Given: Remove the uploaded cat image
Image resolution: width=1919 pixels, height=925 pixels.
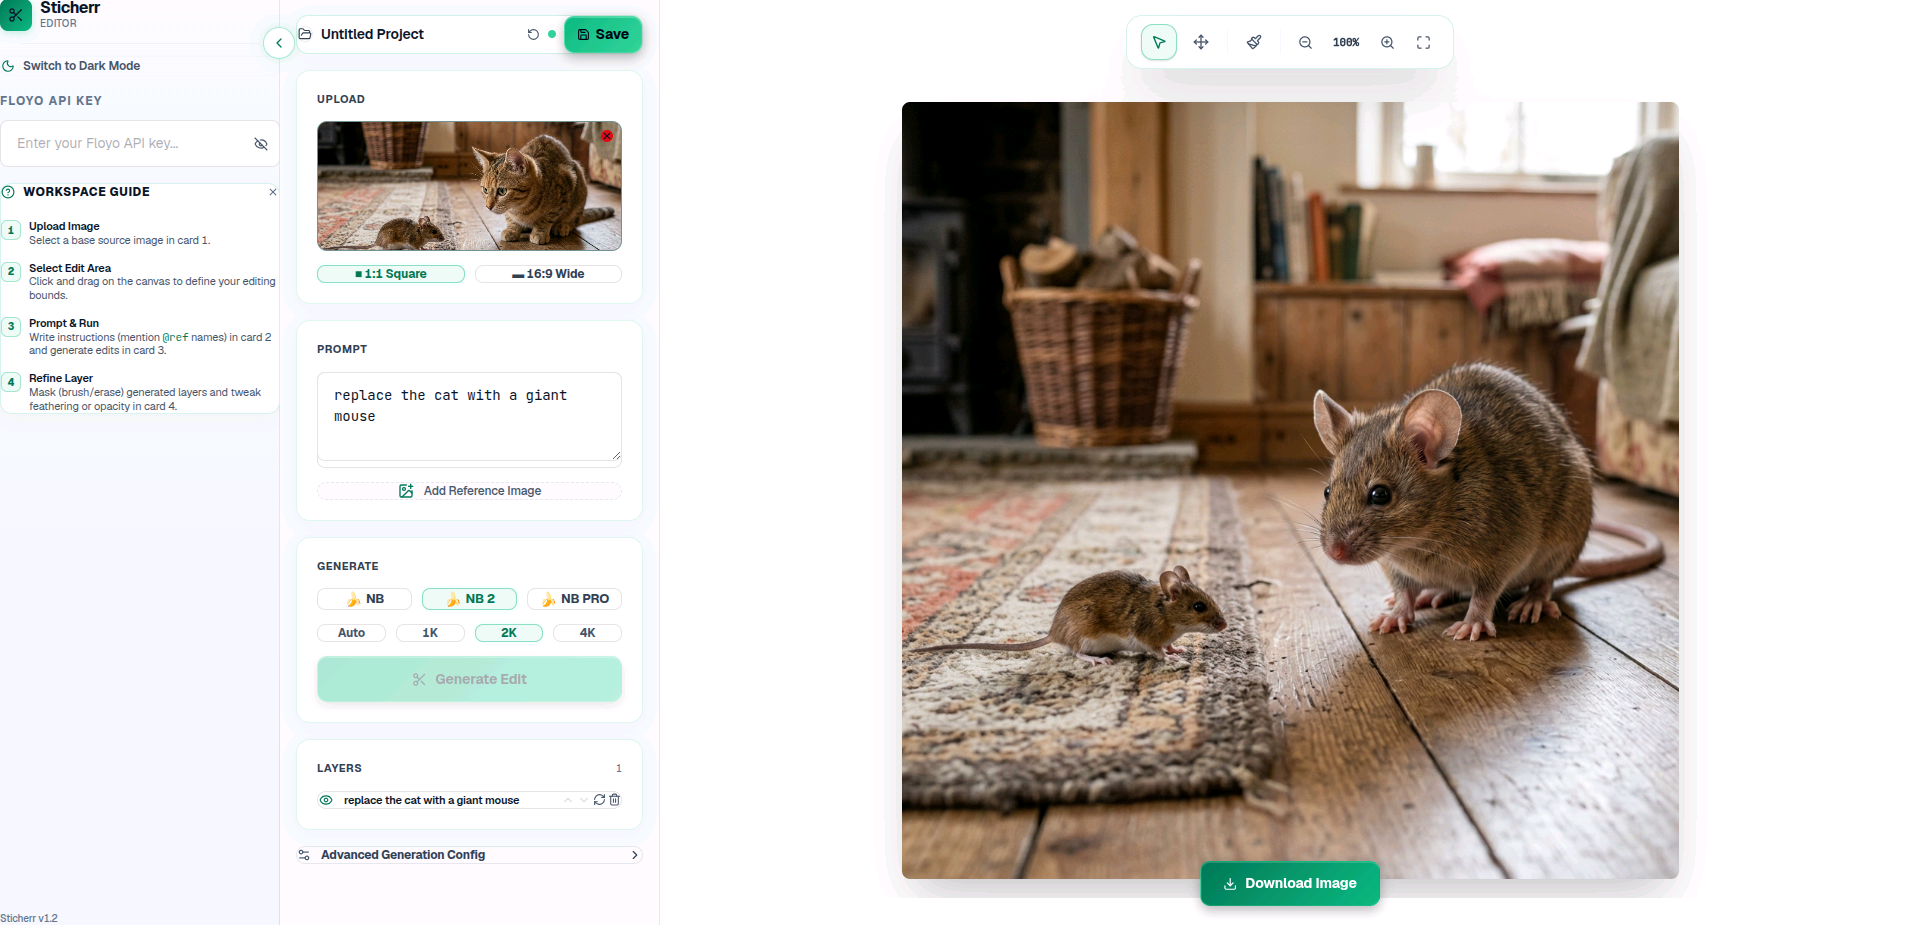Looking at the screenshot, I should (x=607, y=135).
